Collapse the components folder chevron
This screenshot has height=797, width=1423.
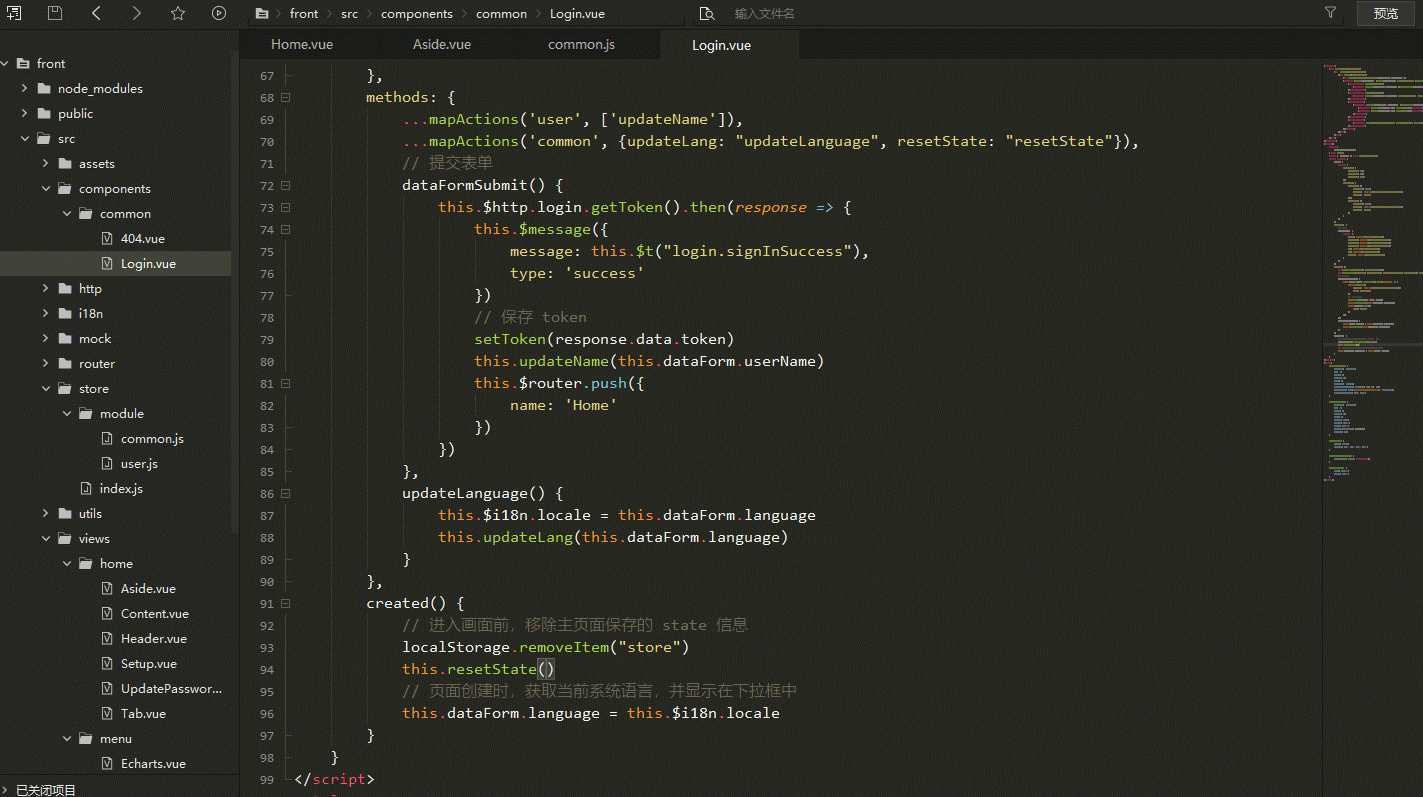click(45, 188)
